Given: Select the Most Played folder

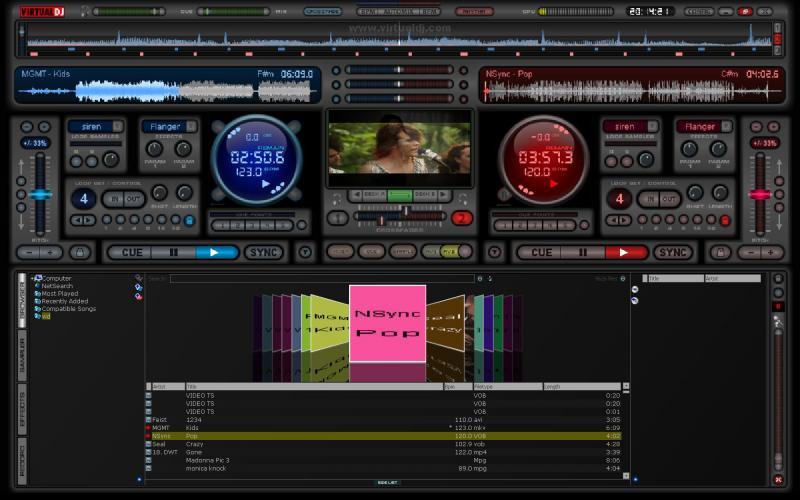Looking at the screenshot, I should [x=60, y=293].
